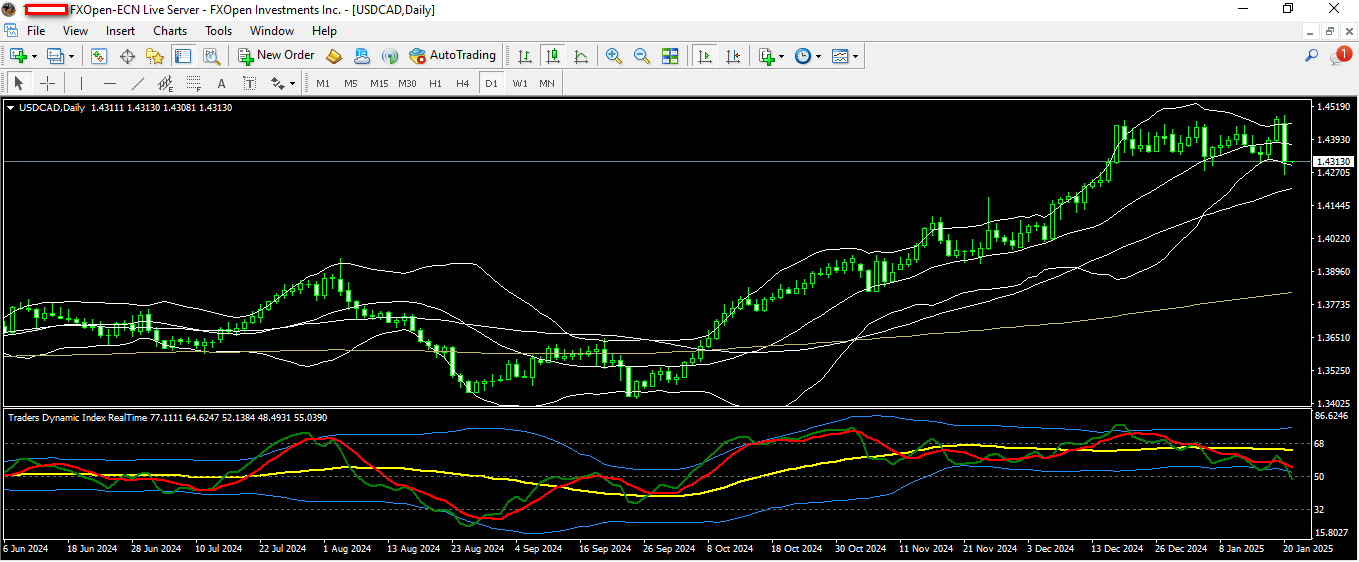Select the Text tool
Image resolution: width=1359 pixels, height=562 pixels.
point(221,83)
